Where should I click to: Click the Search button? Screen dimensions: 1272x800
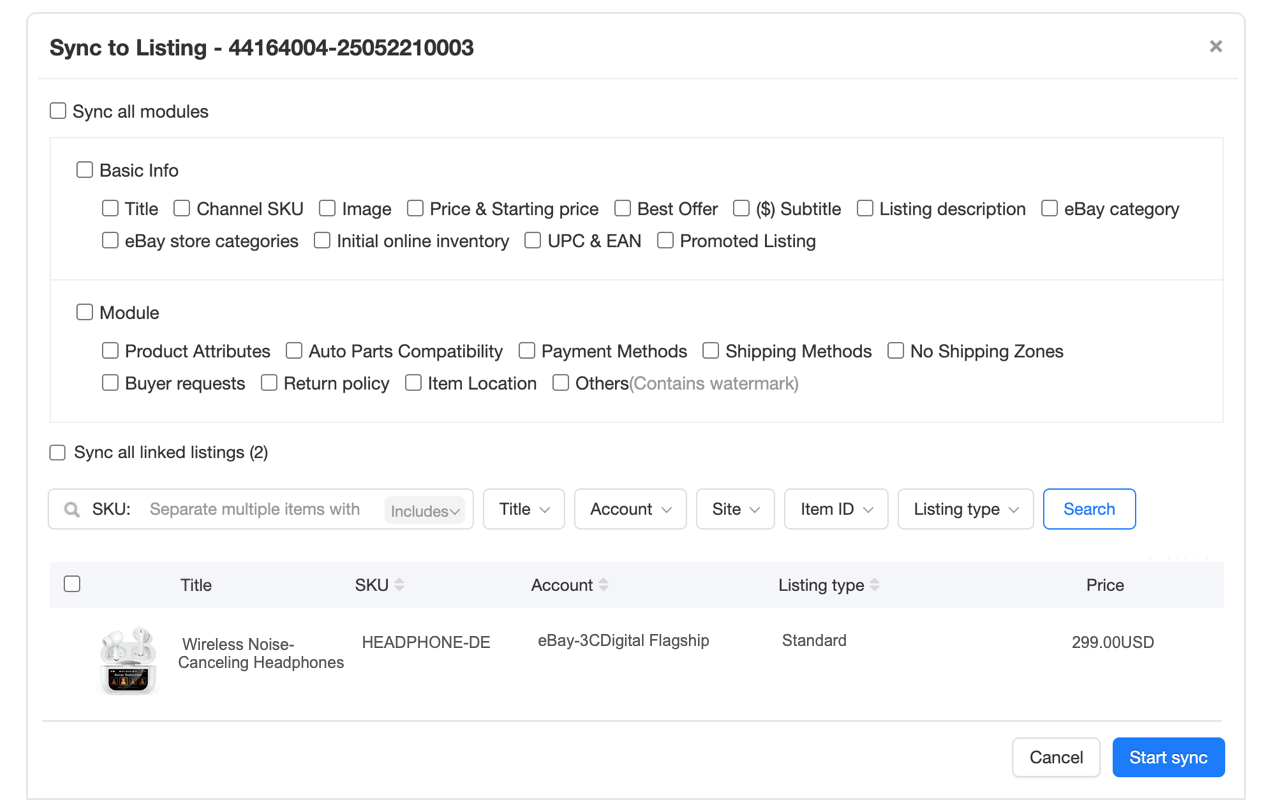(1089, 509)
